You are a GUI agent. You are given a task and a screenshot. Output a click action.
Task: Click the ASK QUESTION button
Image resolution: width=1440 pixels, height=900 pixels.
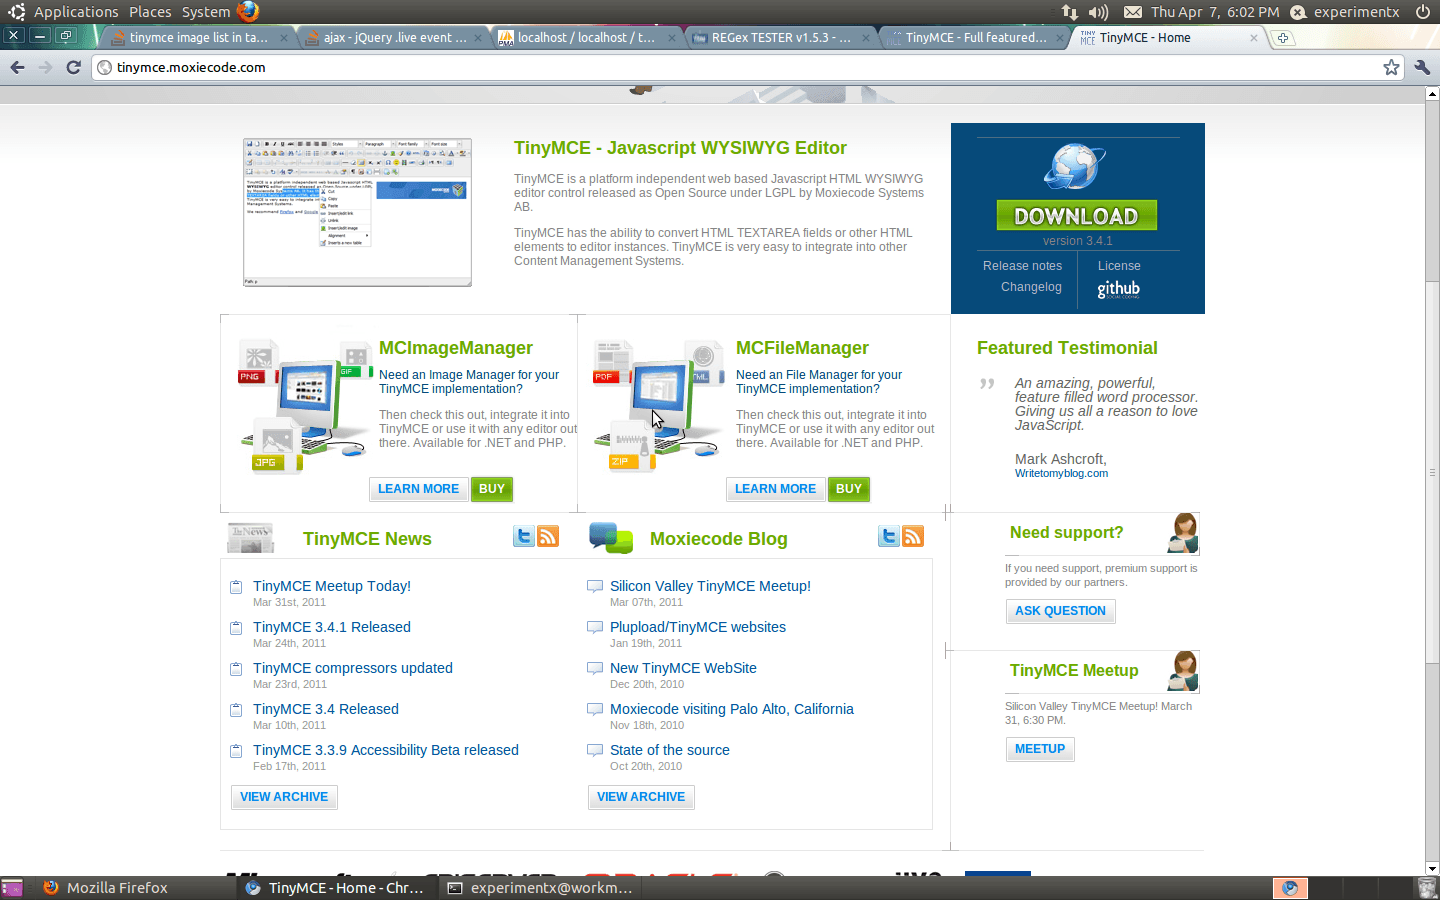1060,611
